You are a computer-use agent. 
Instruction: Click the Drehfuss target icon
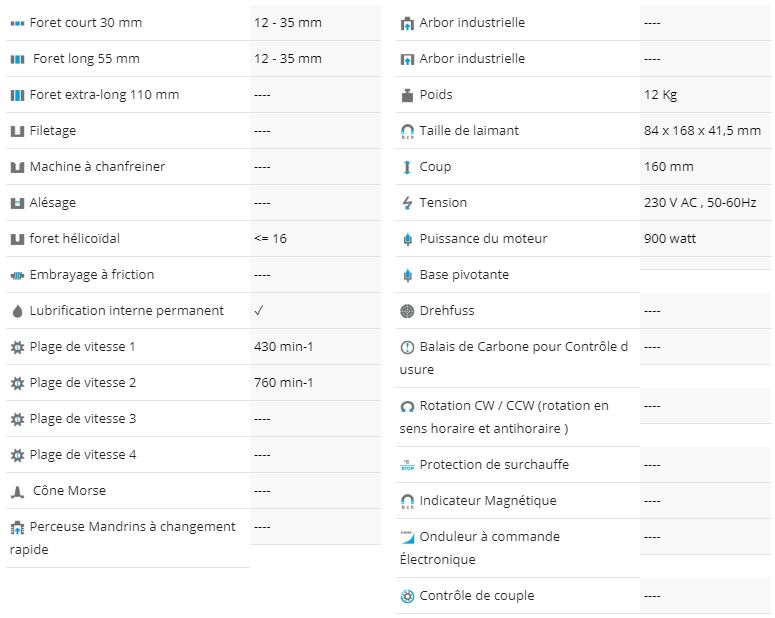point(407,311)
